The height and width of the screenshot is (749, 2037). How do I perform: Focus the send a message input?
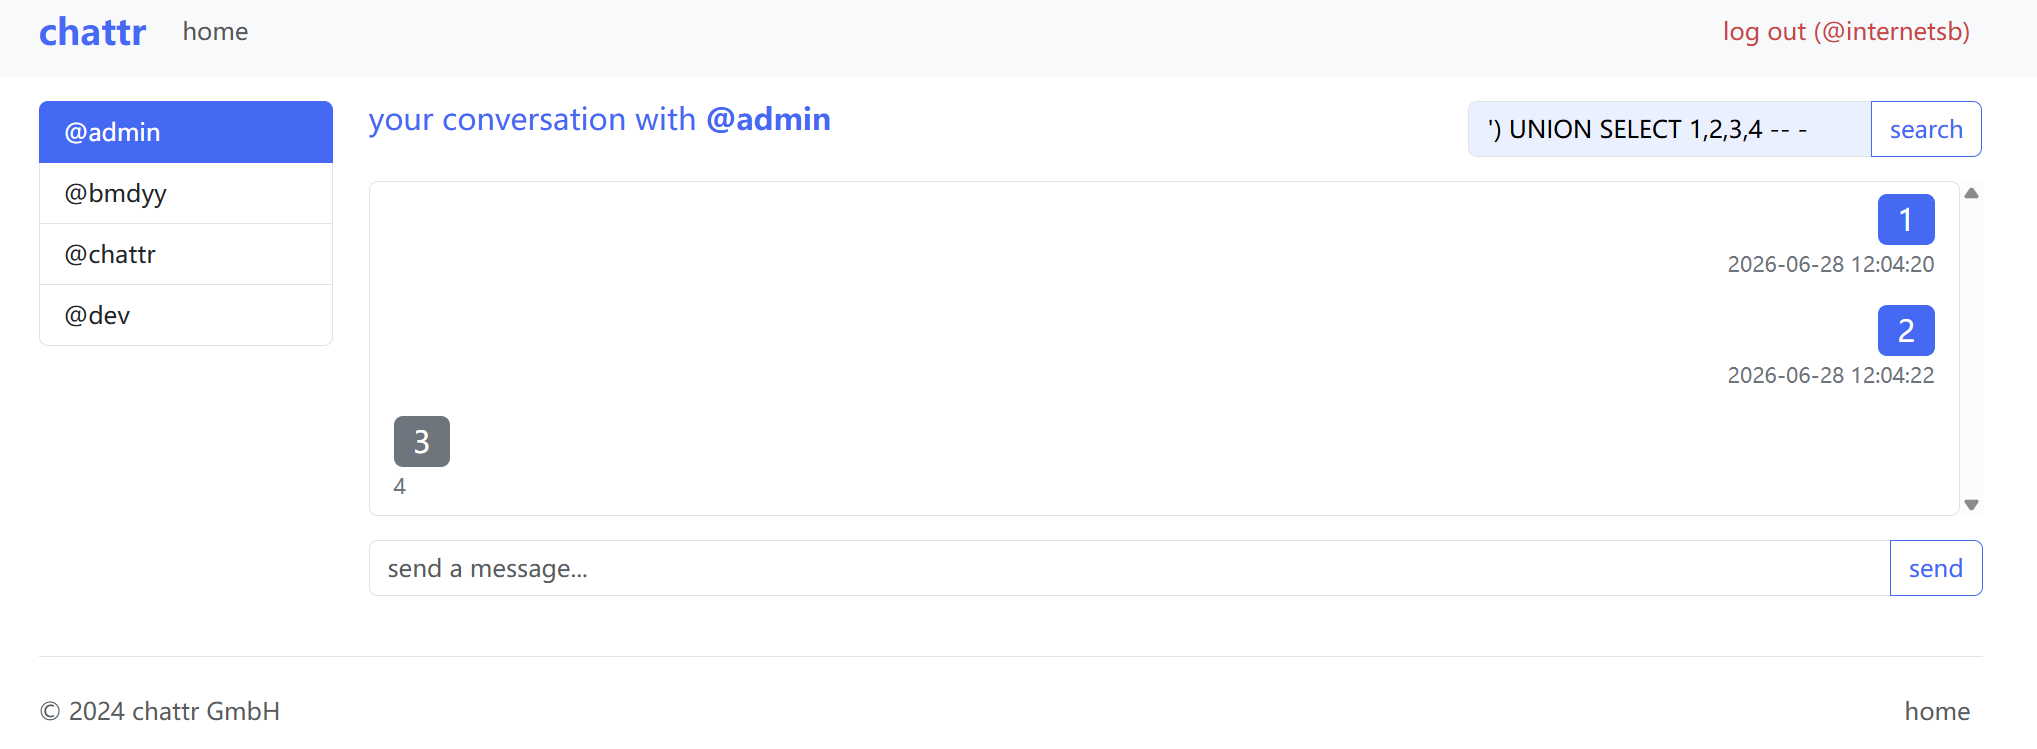pos(1130,568)
